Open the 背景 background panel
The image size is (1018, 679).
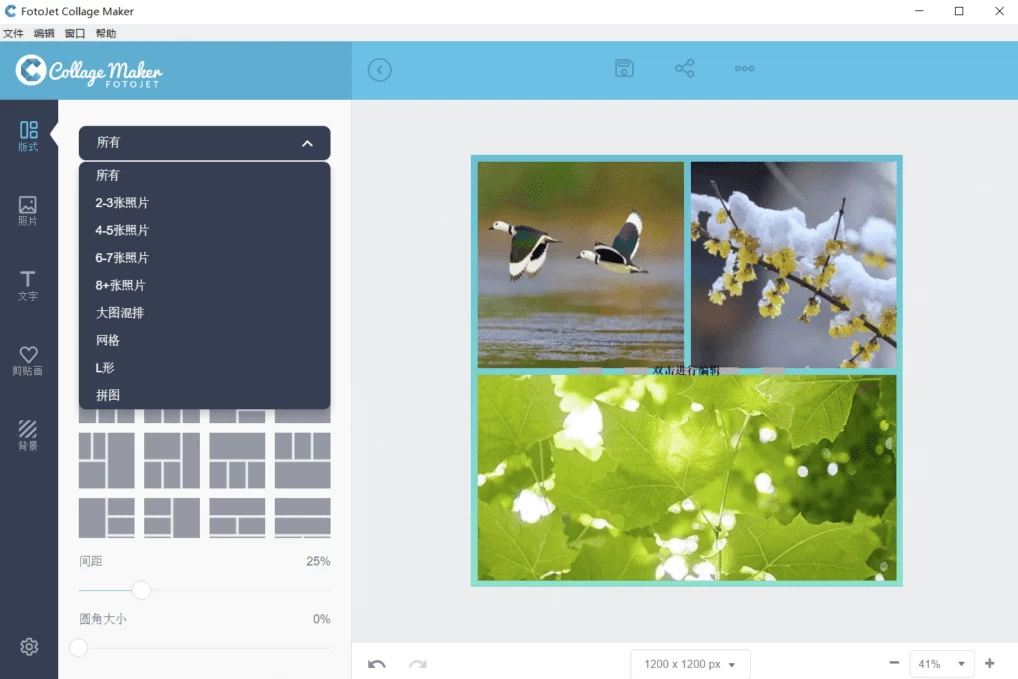click(x=27, y=432)
